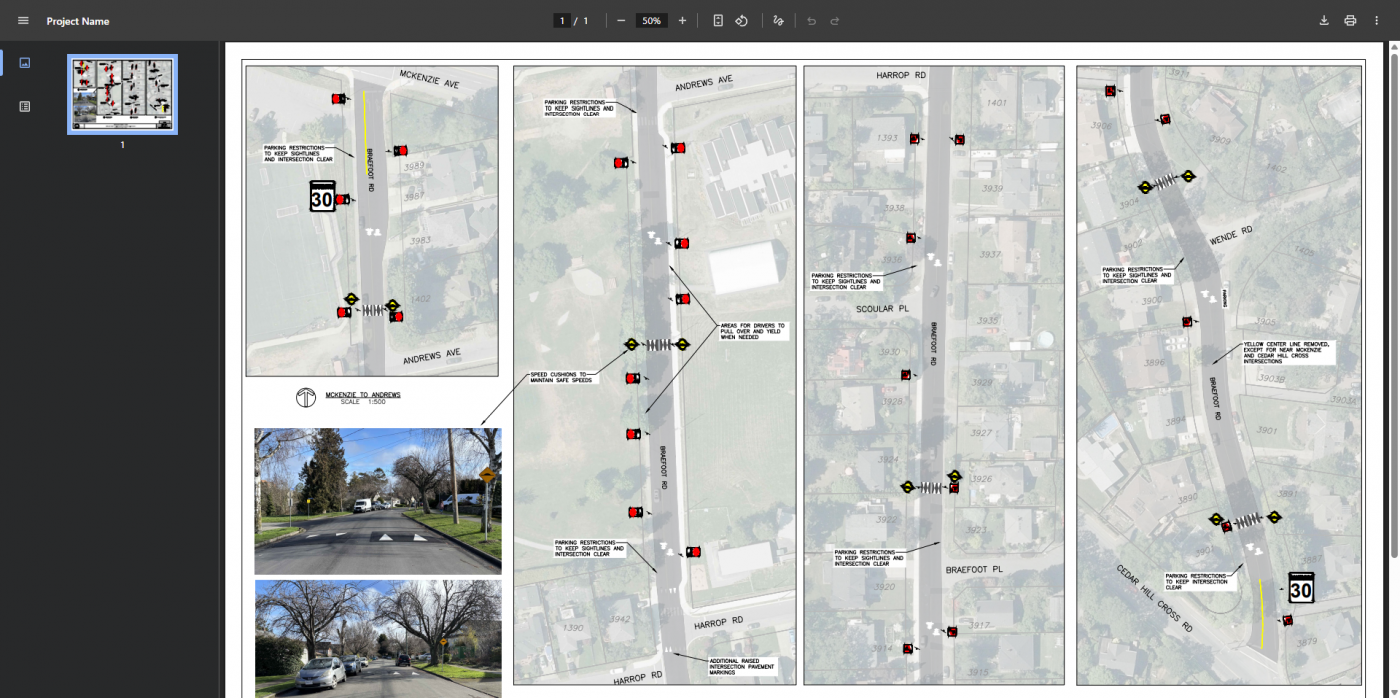Click the 30 speed sign near McKenzie Ave
This screenshot has width=1400, height=698.
click(321, 196)
